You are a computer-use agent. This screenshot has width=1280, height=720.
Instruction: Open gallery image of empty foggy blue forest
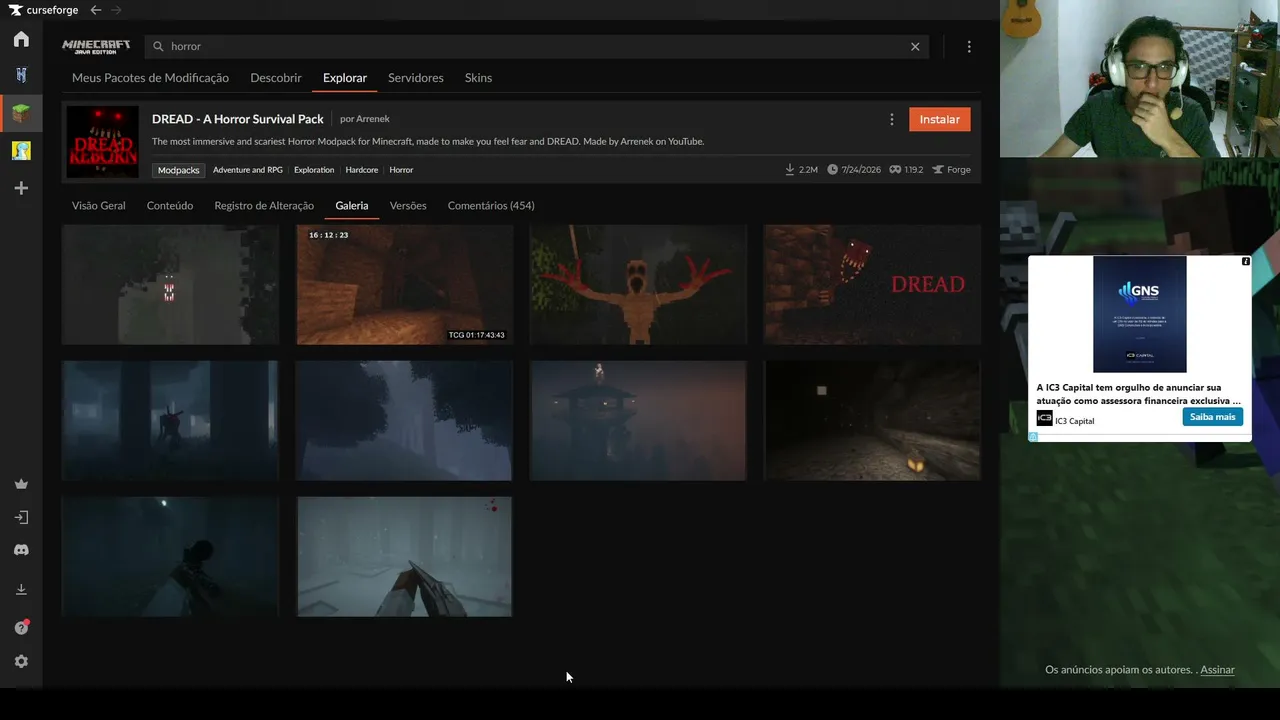pyautogui.click(x=405, y=421)
